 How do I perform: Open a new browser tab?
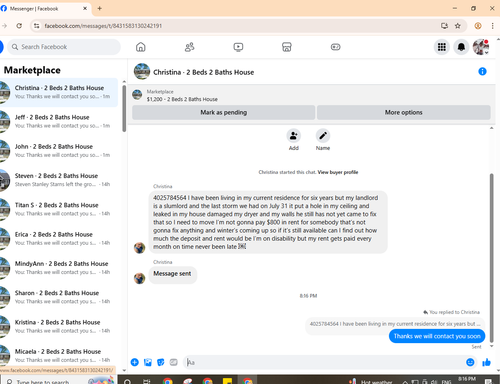[99, 8]
